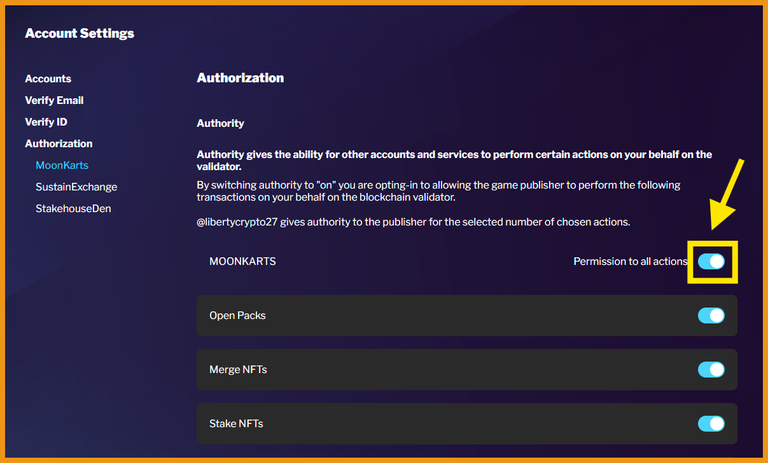Image resolution: width=768 pixels, height=463 pixels.
Task: Click the MOONKARTS label
Action: pos(242,261)
